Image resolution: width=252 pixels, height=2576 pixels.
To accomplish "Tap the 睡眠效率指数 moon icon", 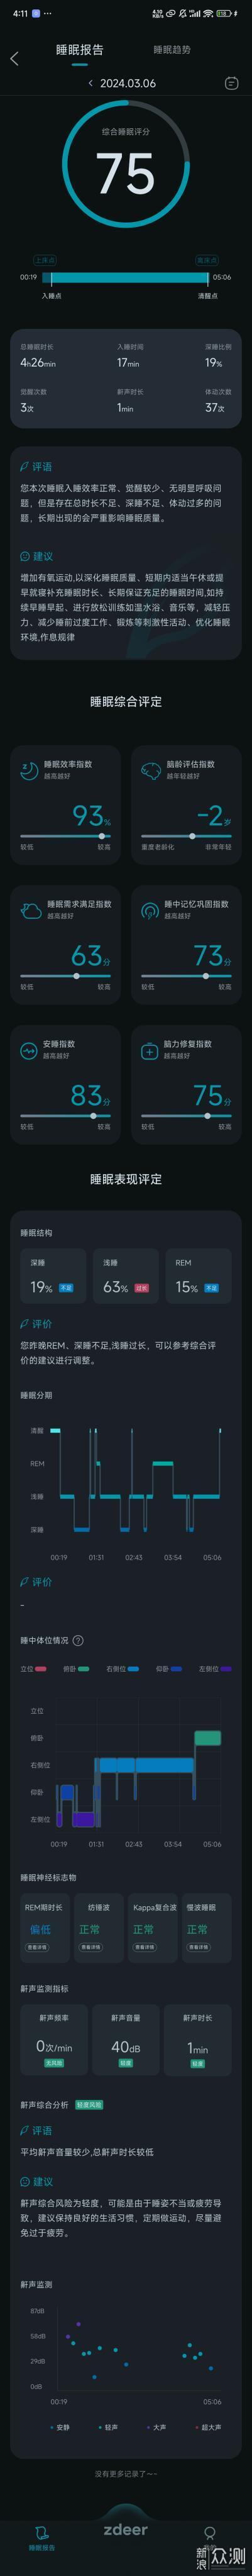I will click(30, 769).
